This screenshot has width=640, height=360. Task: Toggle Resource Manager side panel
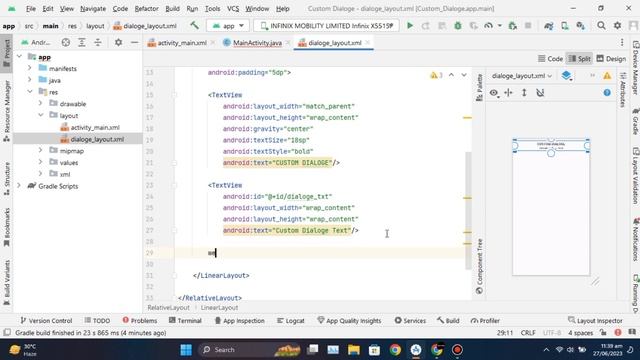click(x=7, y=111)
